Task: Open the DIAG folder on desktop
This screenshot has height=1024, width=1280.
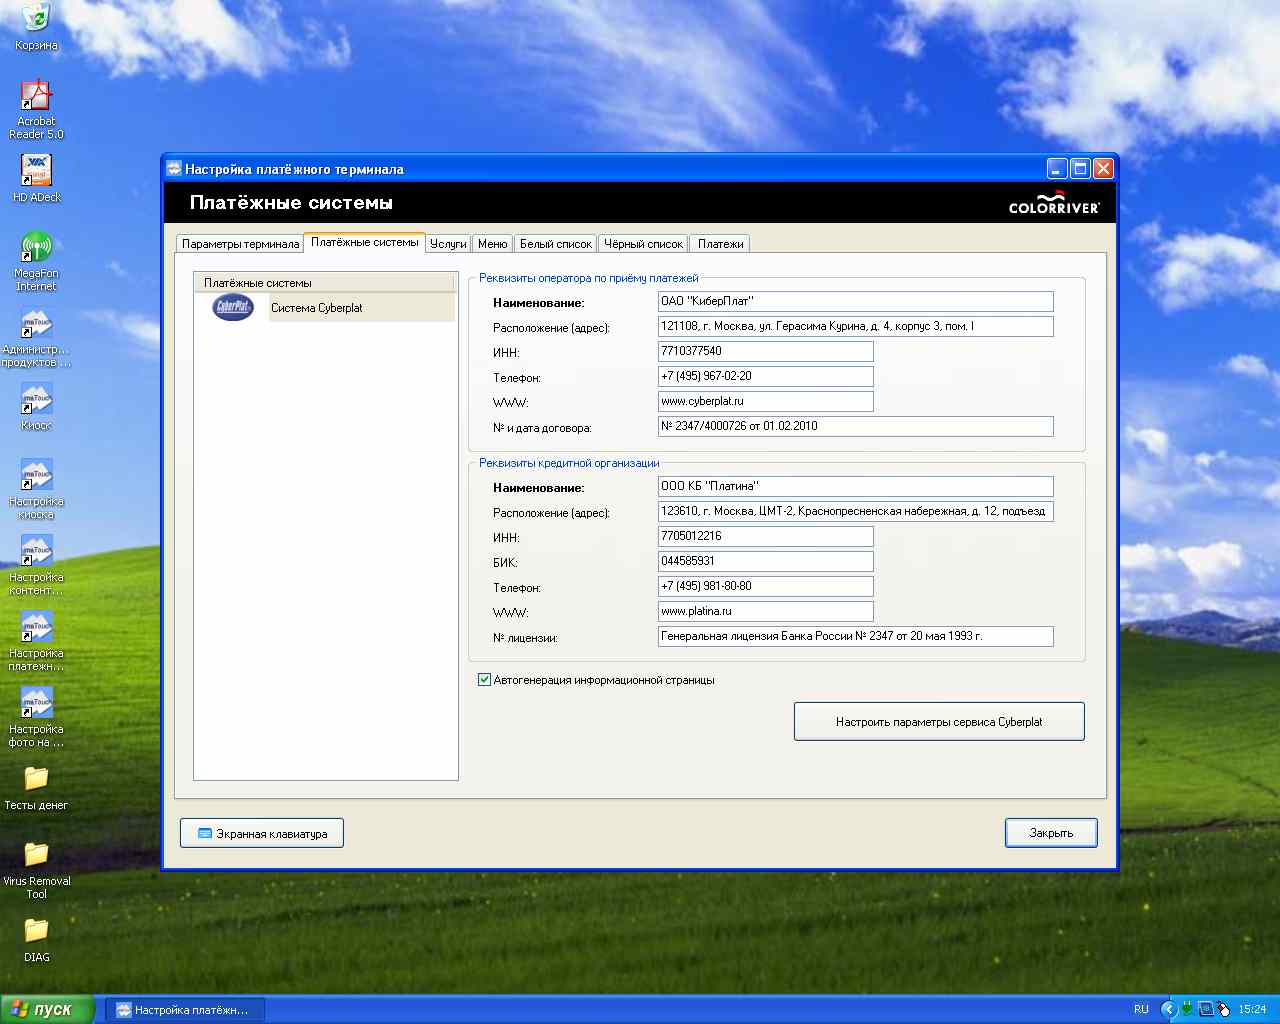Action: coord(36,931)
